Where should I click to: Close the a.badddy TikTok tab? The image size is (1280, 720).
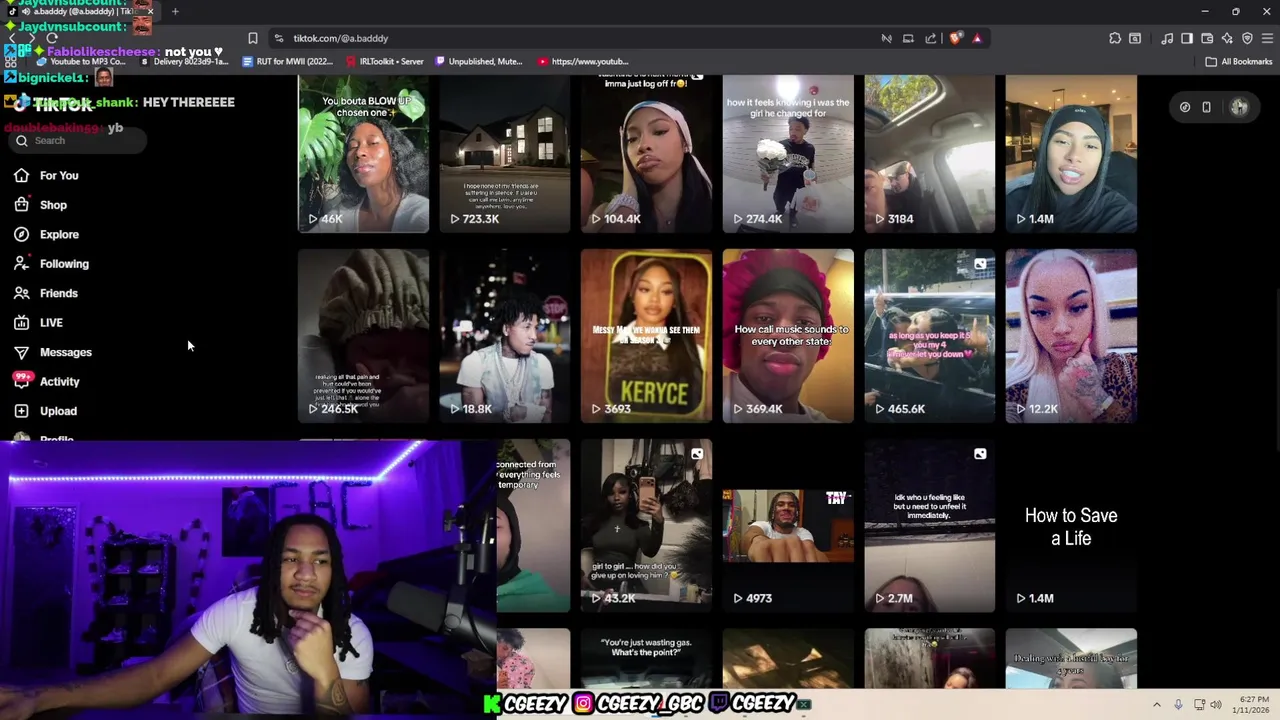(151, 11)
